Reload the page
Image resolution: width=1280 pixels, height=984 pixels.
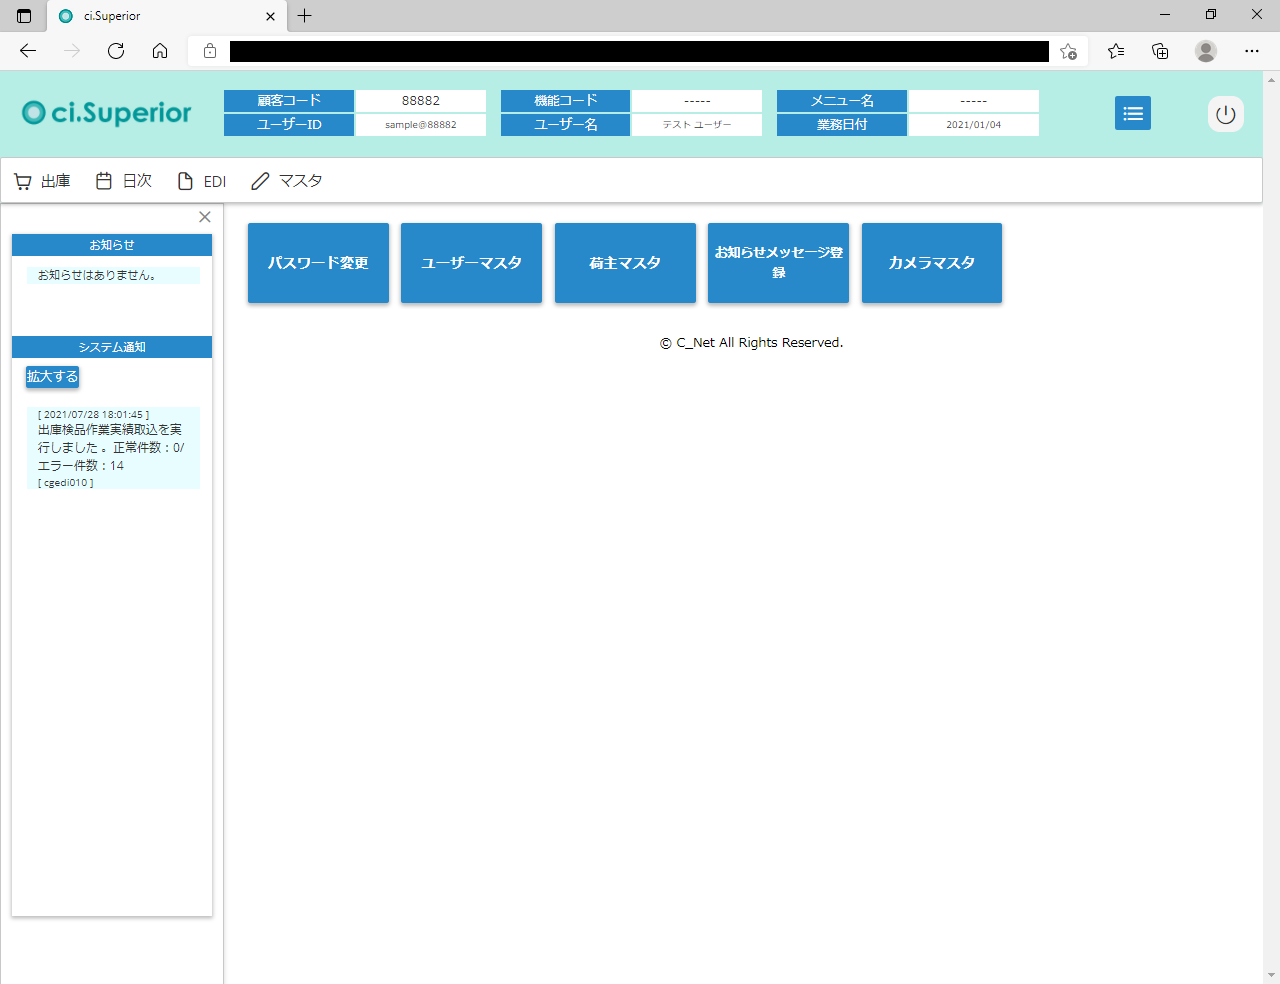tap(116, 51)
